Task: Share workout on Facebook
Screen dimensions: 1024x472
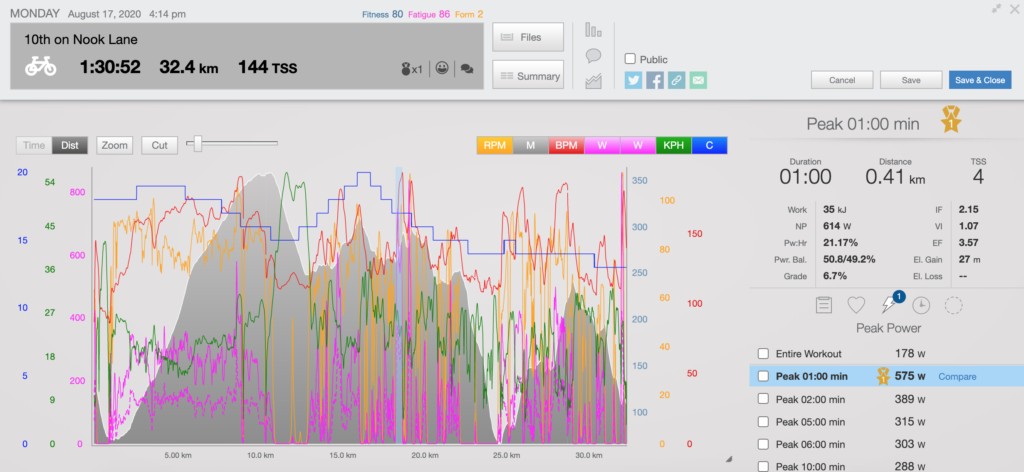Action: [655, 80]
